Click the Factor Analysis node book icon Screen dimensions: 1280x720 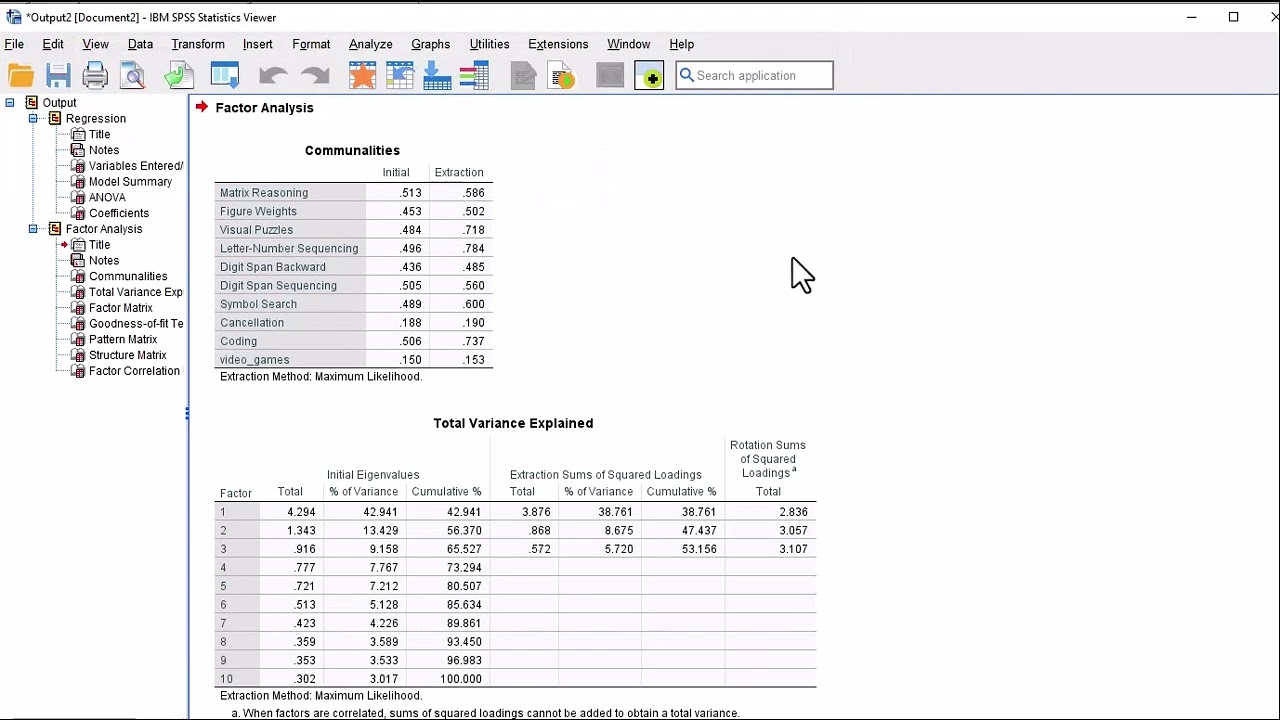(x=55, y=229)
